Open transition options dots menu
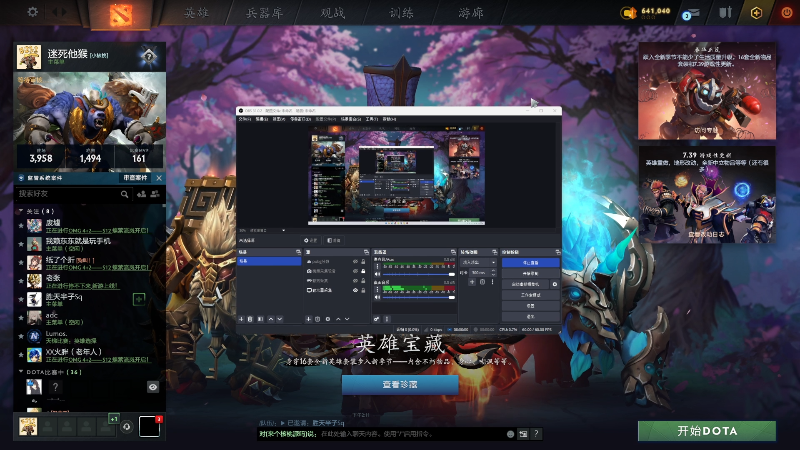The image size is (800, 450). [492, 282]
